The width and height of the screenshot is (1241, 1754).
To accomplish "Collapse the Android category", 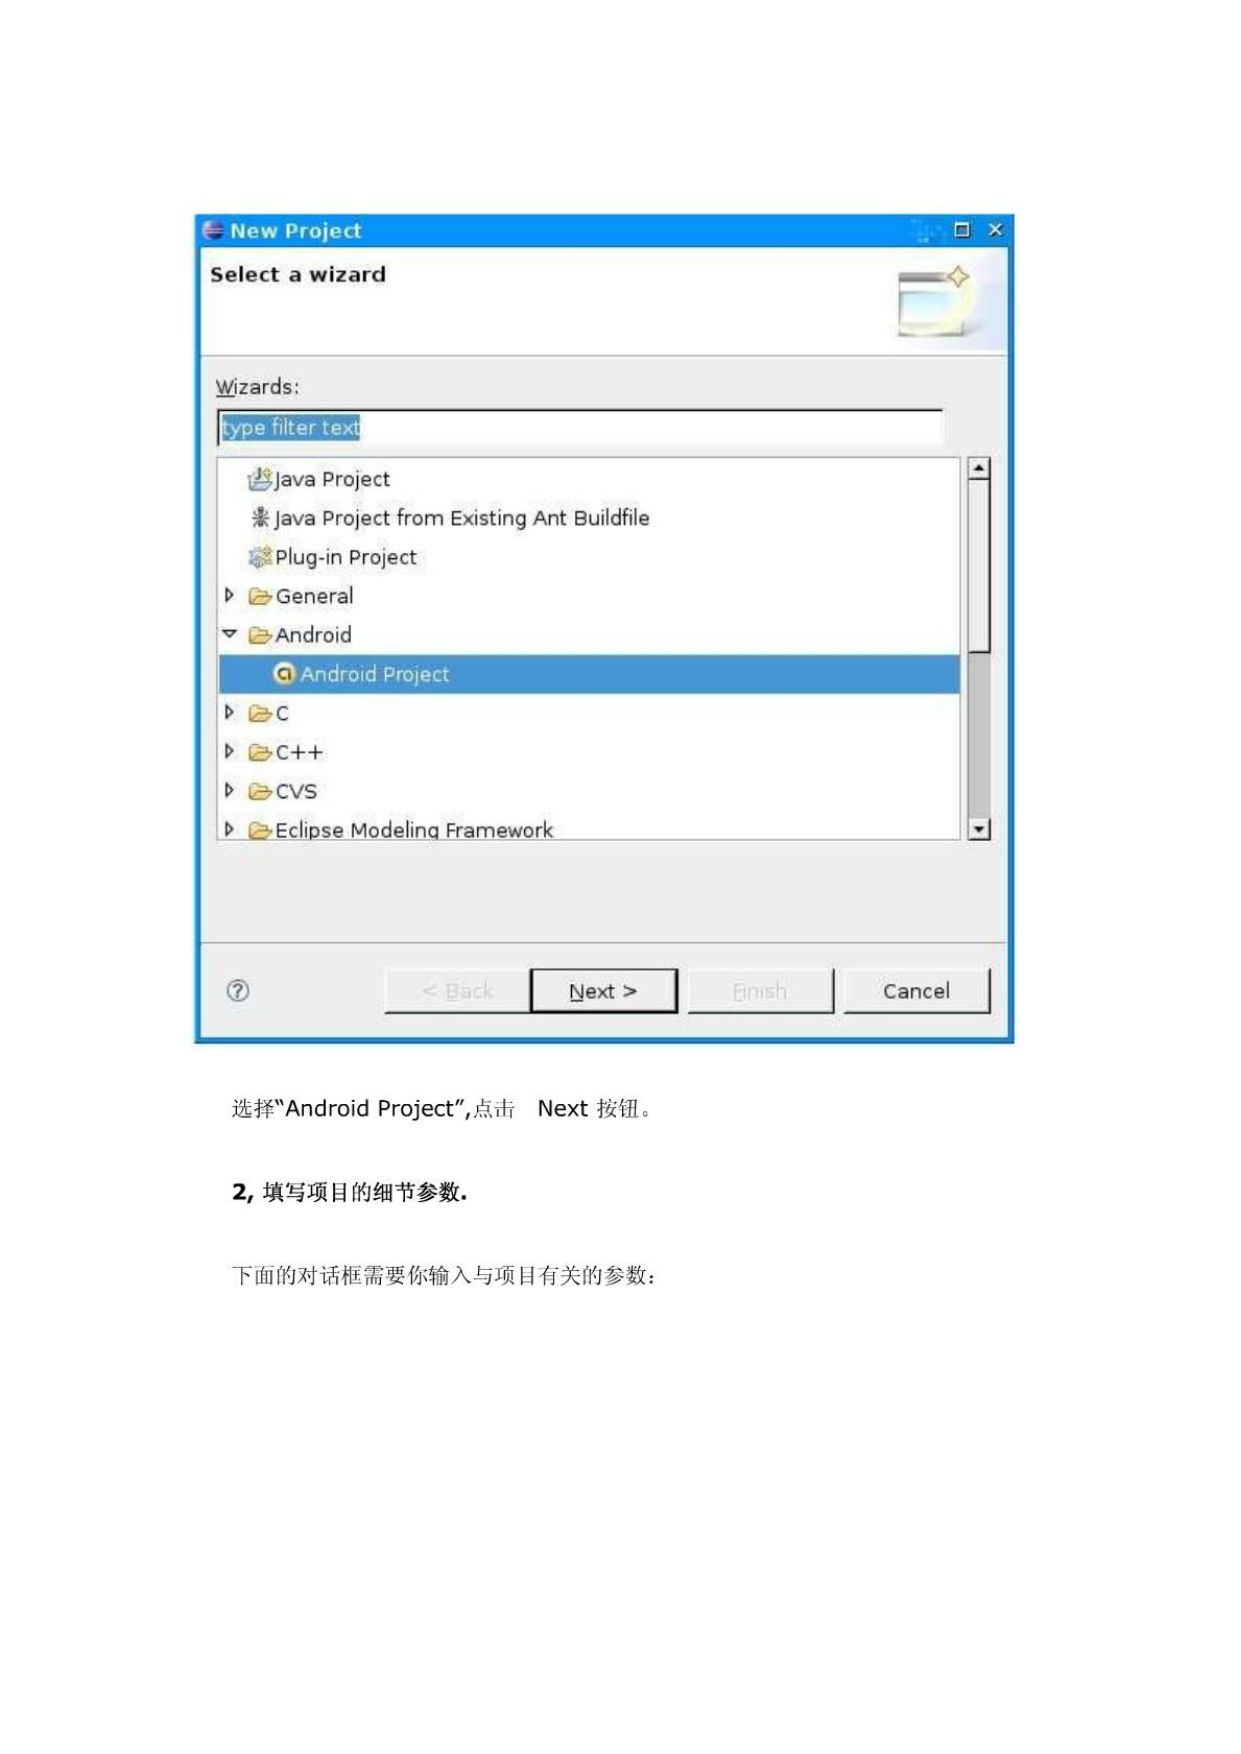I will pos(229,634).
